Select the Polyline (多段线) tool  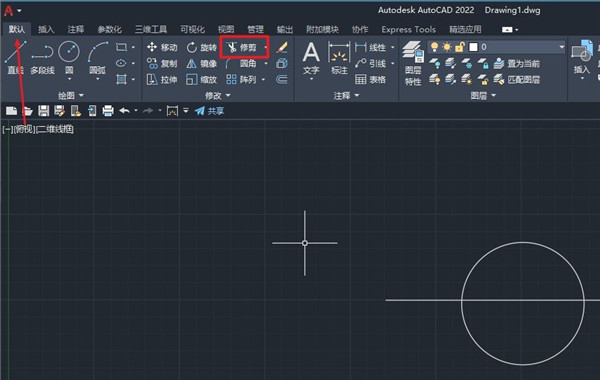coord(42,57)
